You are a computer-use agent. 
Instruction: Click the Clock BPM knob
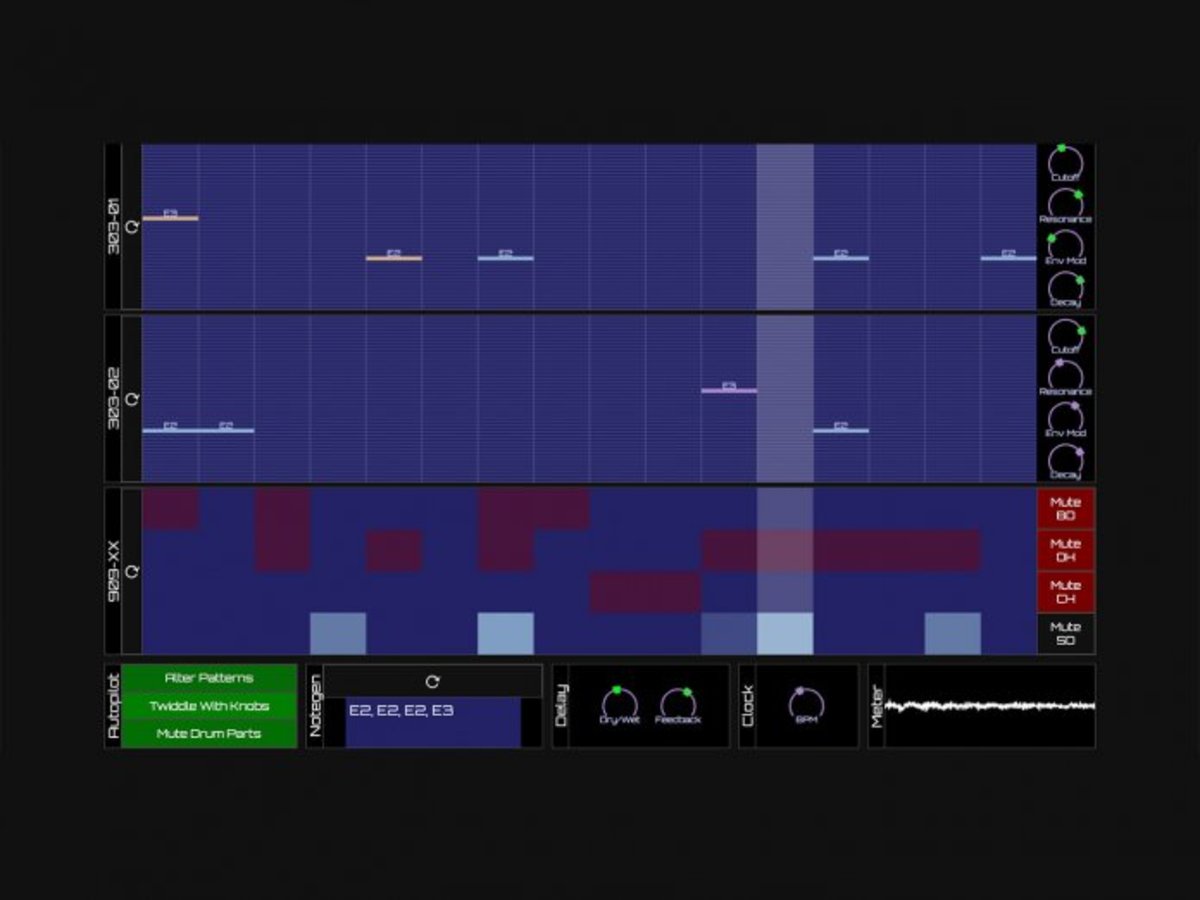point(806,704)
